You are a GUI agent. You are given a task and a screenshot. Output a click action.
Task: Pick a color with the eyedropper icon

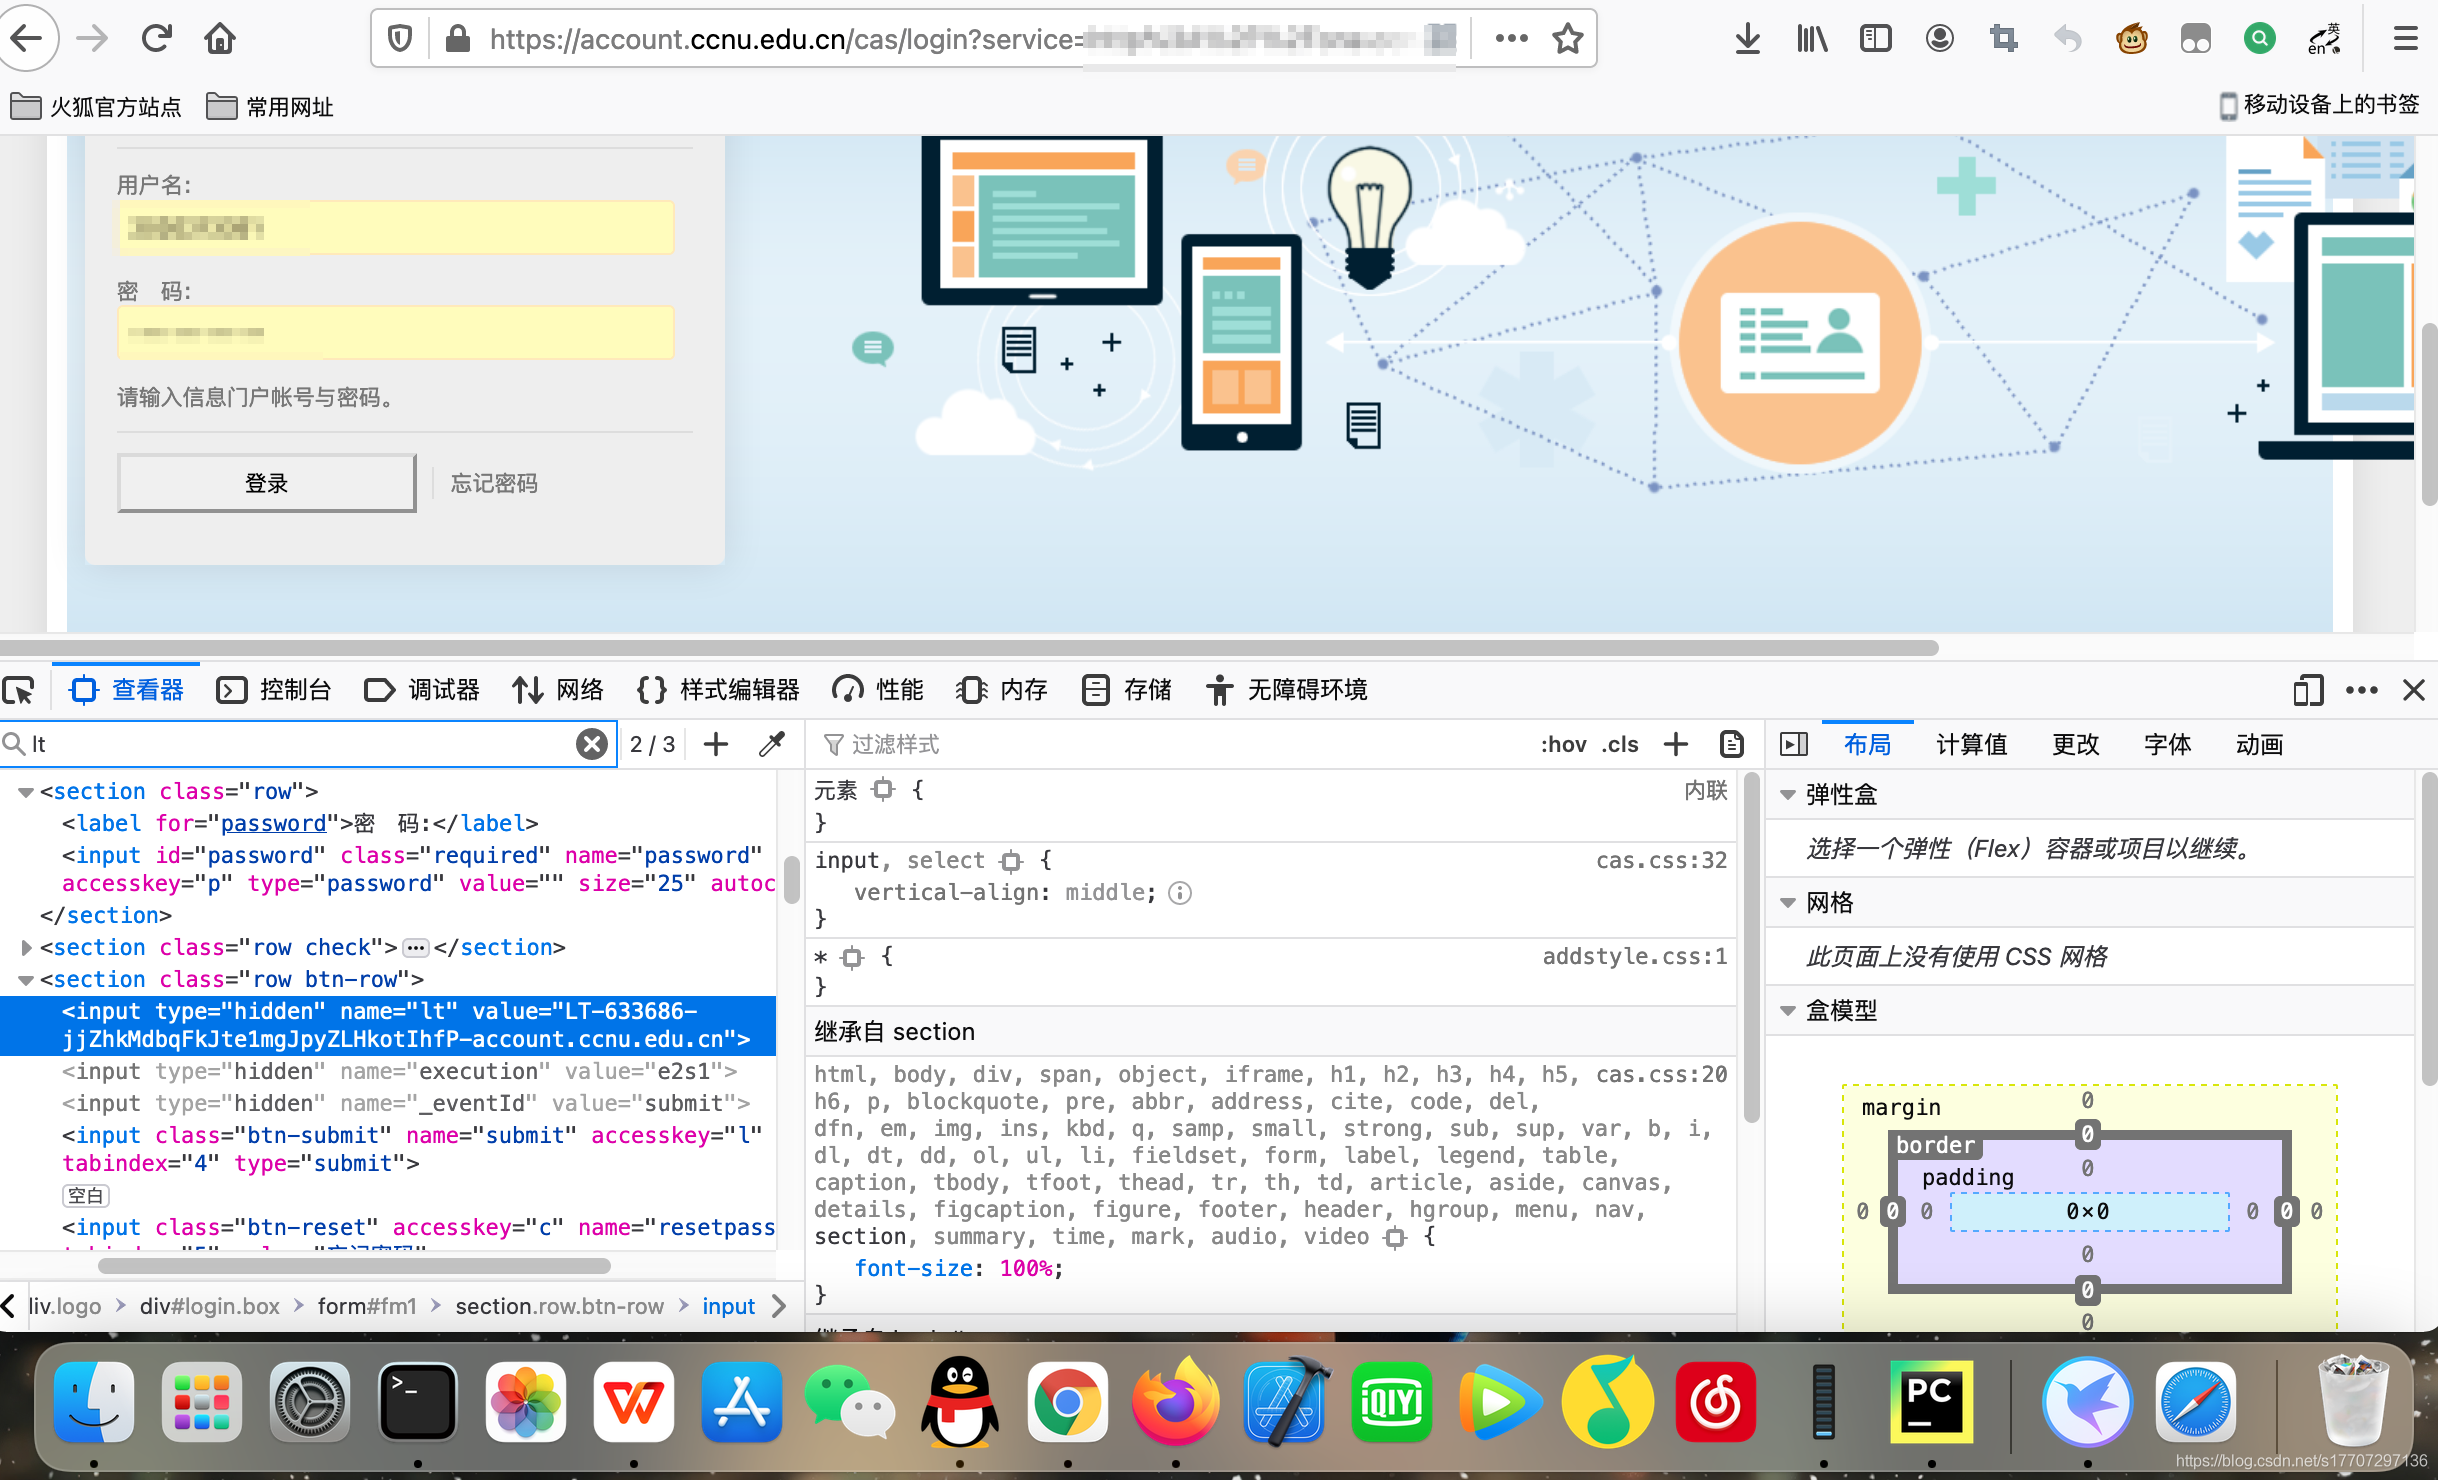pos(772,744)
